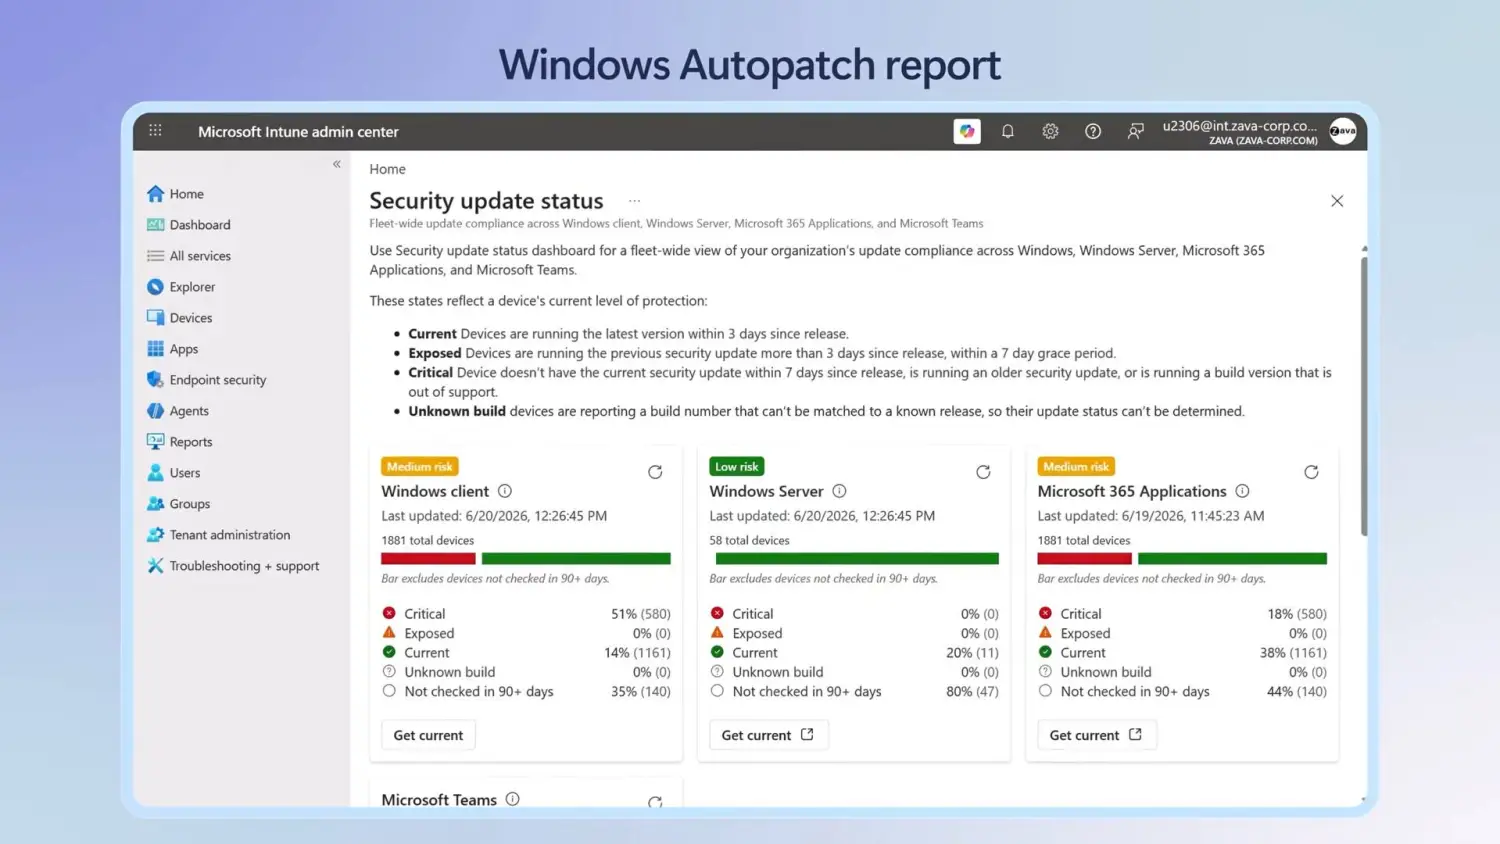The height and width of the screenshot is (844, 1500).
Task: Click the Microsoft Teams card title
Action: pyautogui.click(x=439, y=800)
